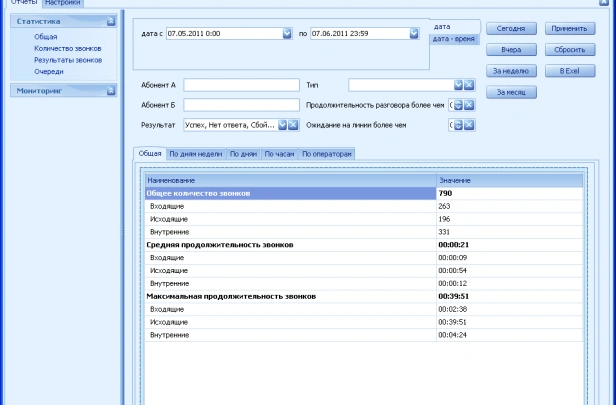Select the 'дата - время' mode option

click(x=454, y=38)
